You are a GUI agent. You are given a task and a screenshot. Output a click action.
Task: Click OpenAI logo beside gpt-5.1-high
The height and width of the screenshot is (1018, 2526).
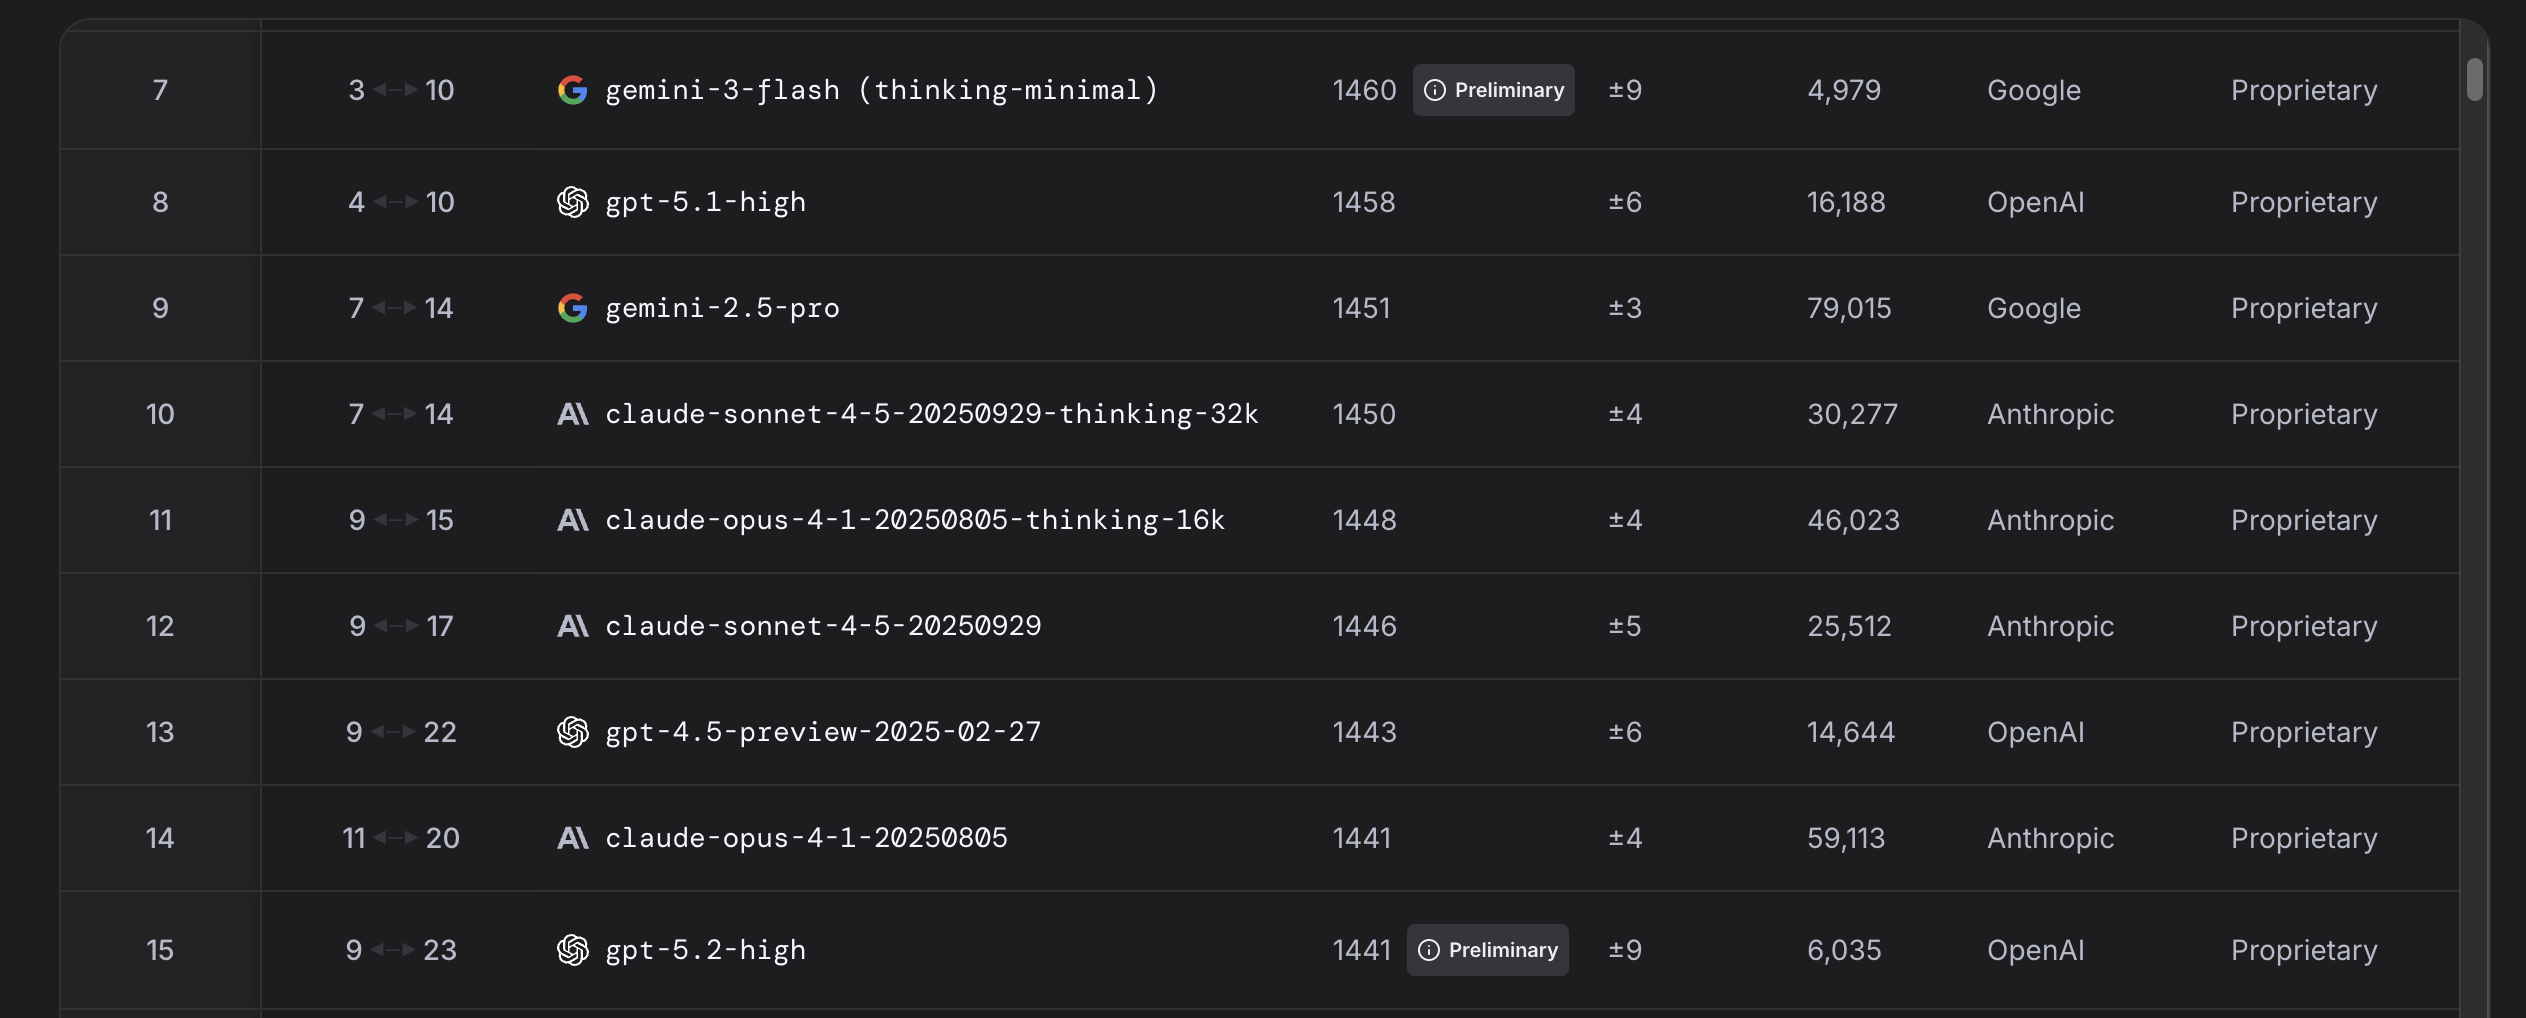[x=572, y=202]
